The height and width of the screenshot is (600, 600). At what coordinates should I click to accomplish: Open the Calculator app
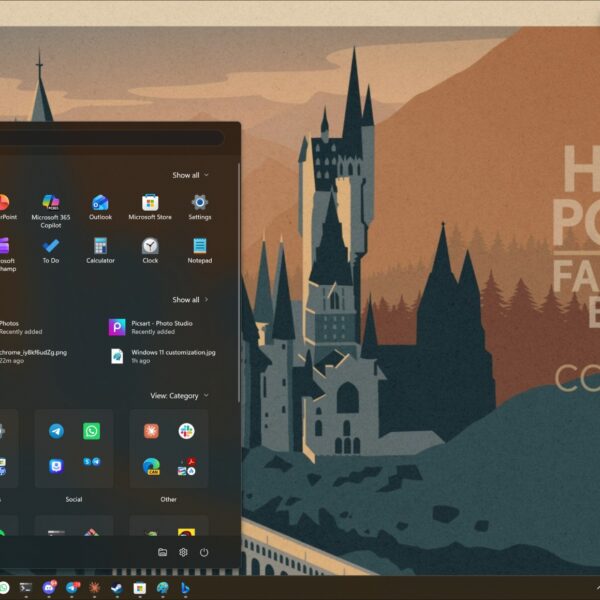click(x=100, y=250)
